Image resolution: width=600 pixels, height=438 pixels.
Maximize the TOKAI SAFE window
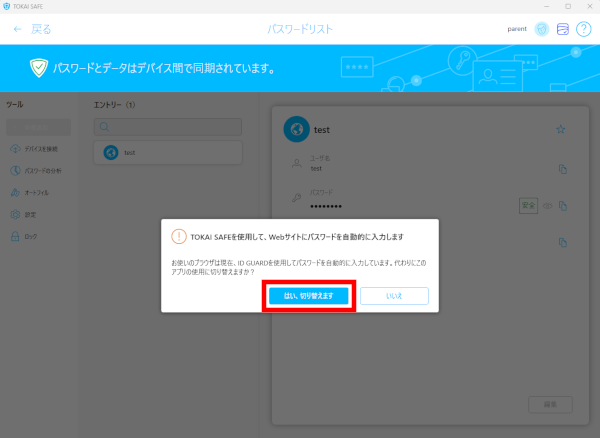pos(568,7)
